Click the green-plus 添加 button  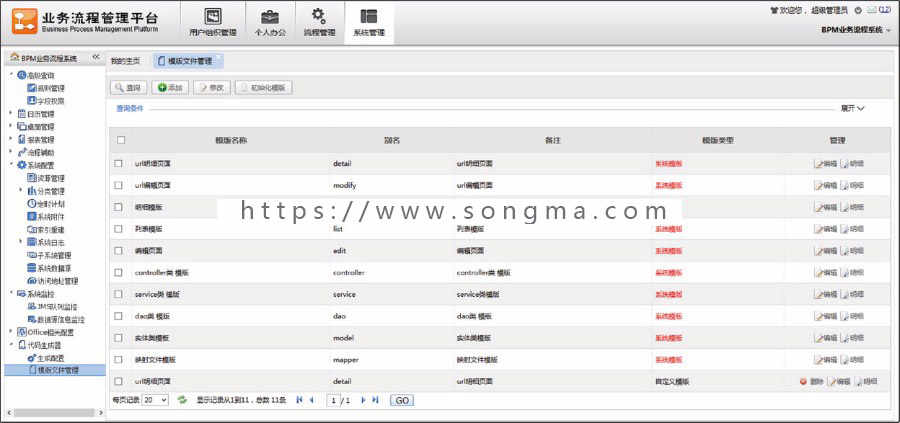(x=170, y=88)
